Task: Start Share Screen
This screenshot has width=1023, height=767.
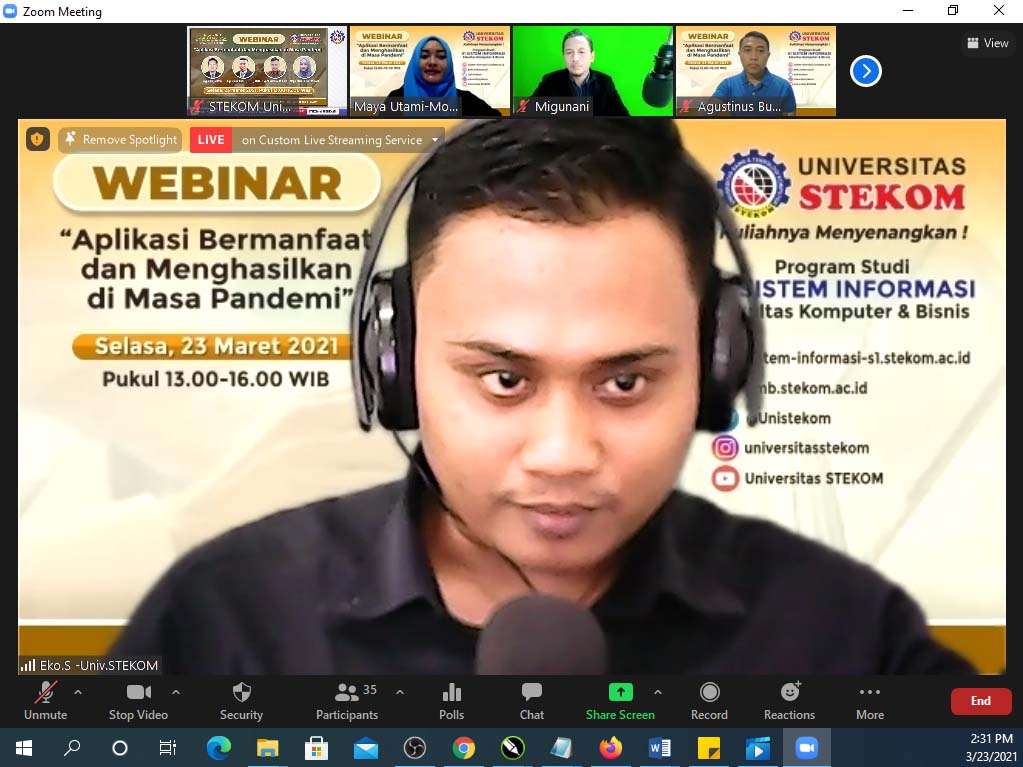Action: click(x=620, y=701)
